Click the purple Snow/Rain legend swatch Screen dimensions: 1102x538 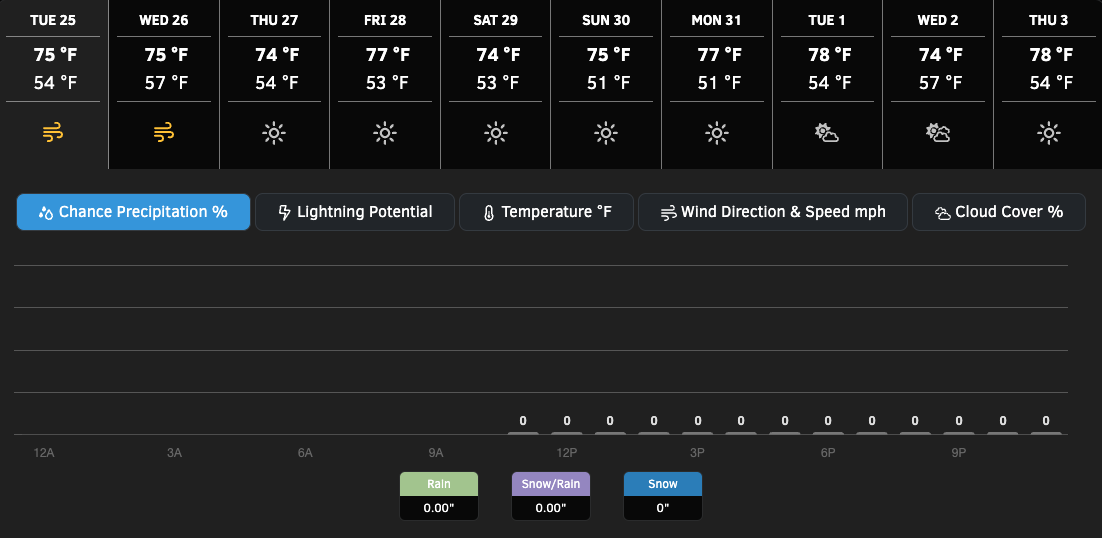(551, 484)
